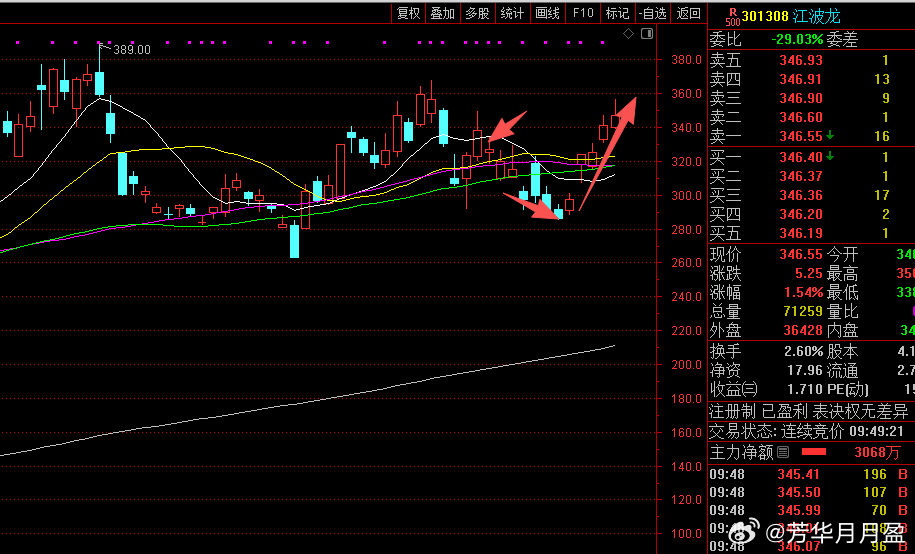Click the 主力净额 red bar indicator
Image resolution: width=915 pixels, height=554 pixels.
pos(814,452)
